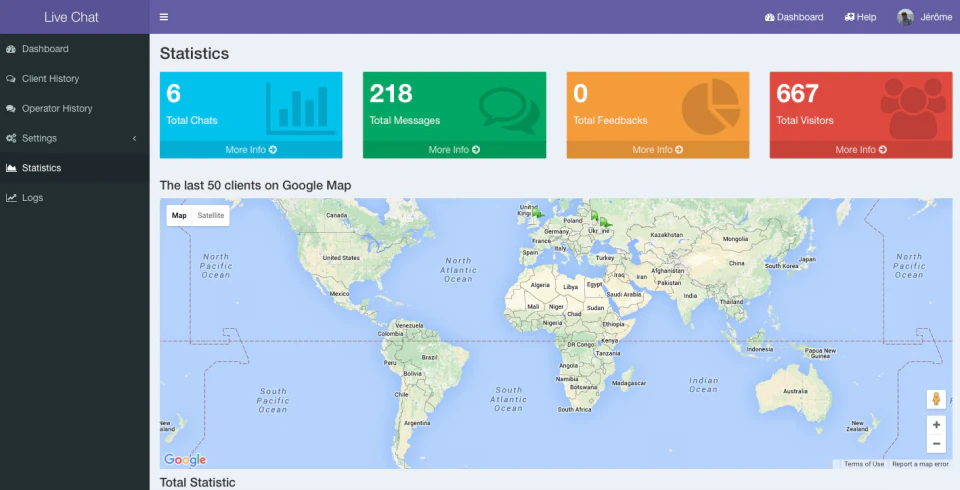Open More Info under Total Chats

point(251,149)
